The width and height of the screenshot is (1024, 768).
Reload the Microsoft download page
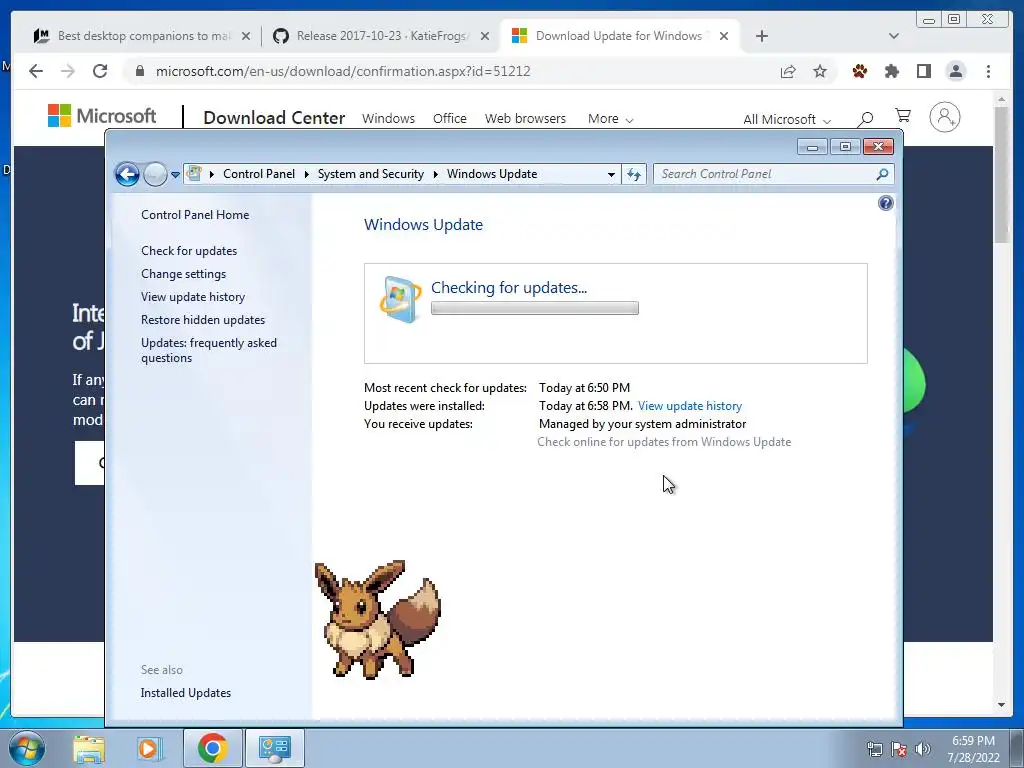tap(100, 71)
